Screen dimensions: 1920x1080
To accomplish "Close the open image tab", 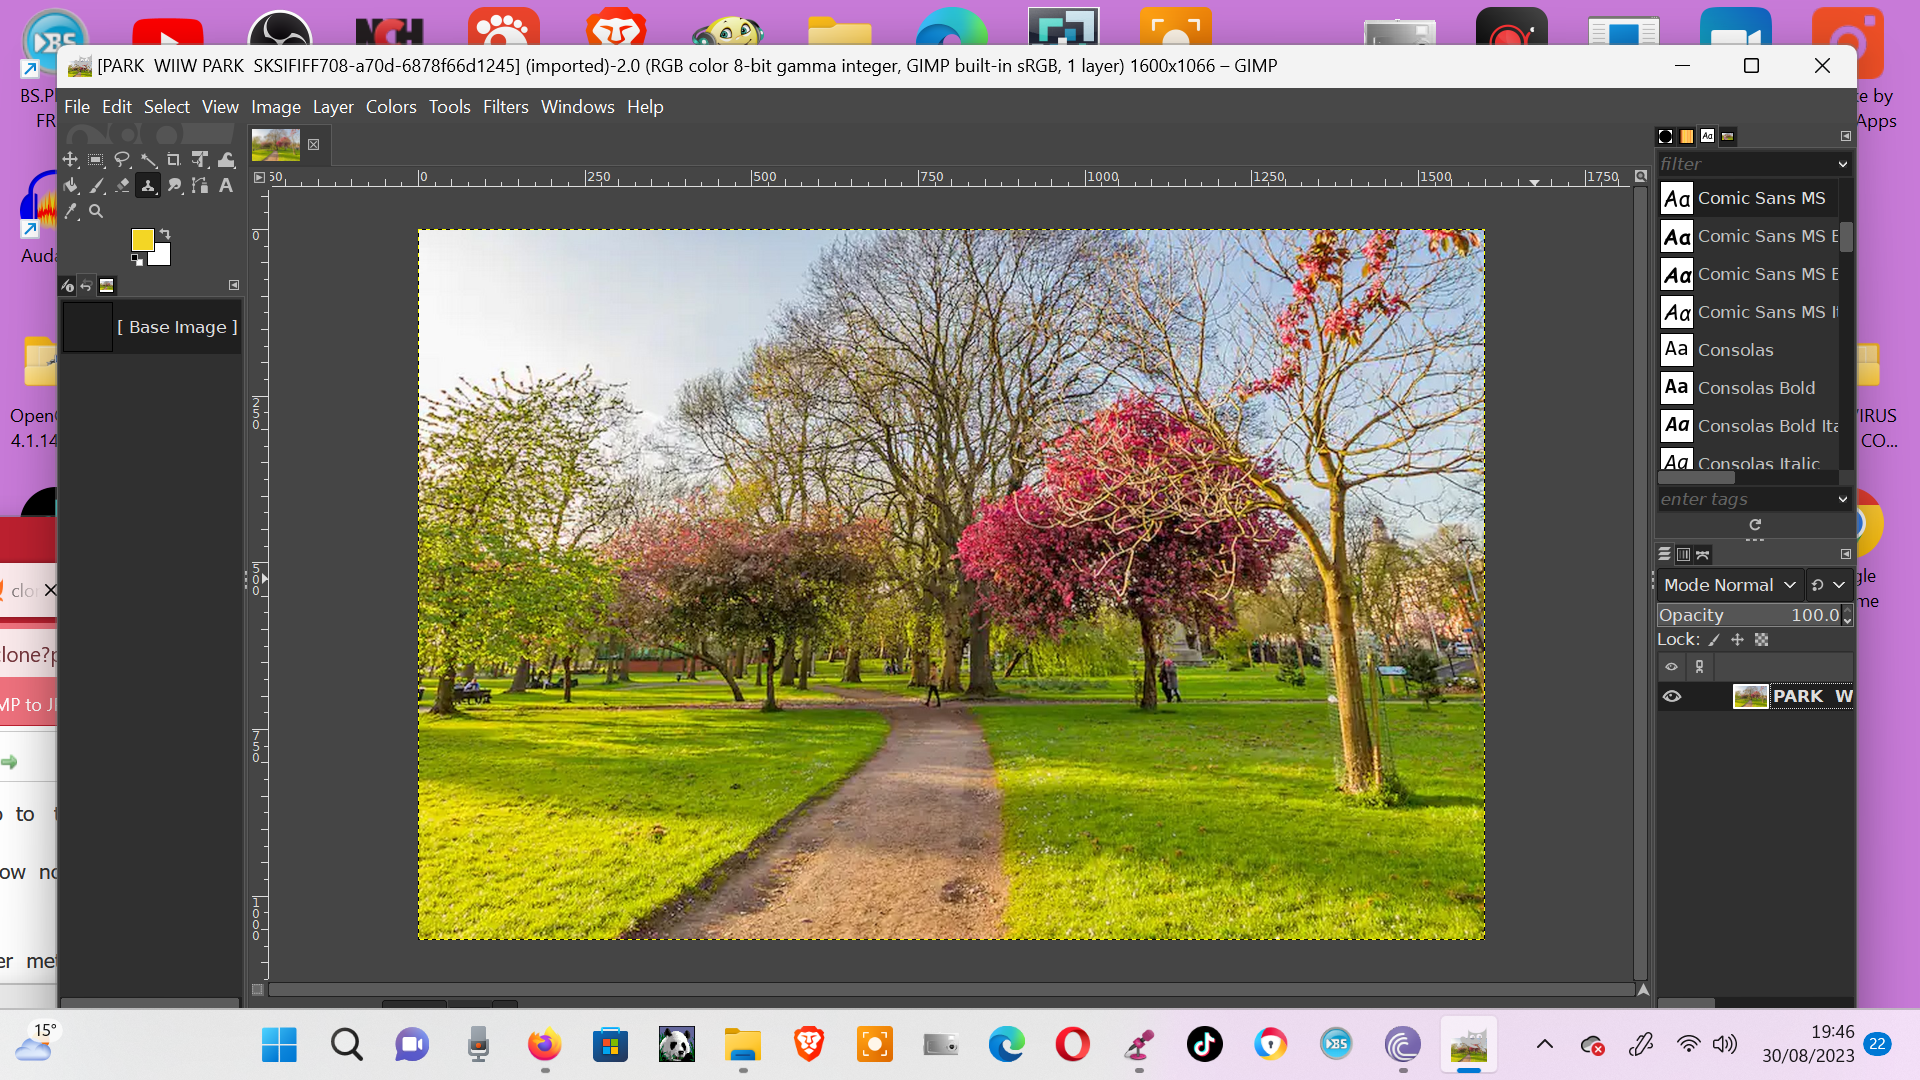I will tap(314, 145).
